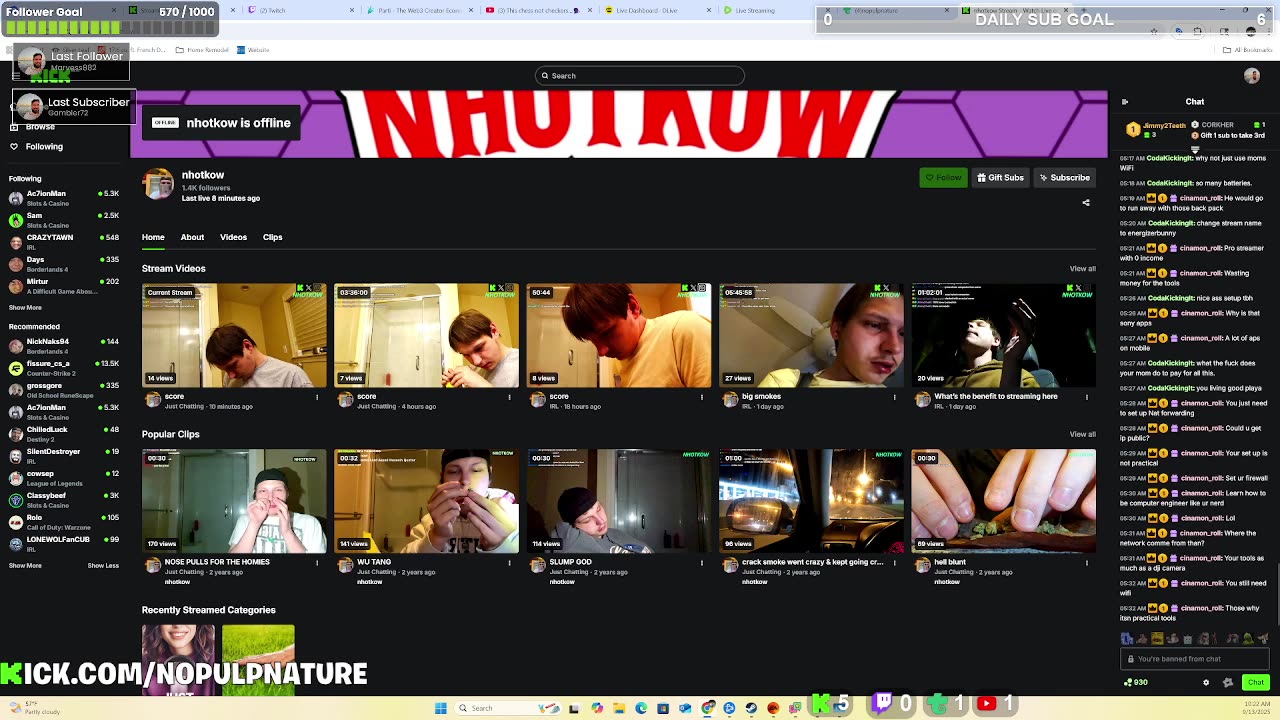1280x720 pixels.
Task: Open nhotkow channel avatar
Action: pyautogui.click(x=158, y=184)
